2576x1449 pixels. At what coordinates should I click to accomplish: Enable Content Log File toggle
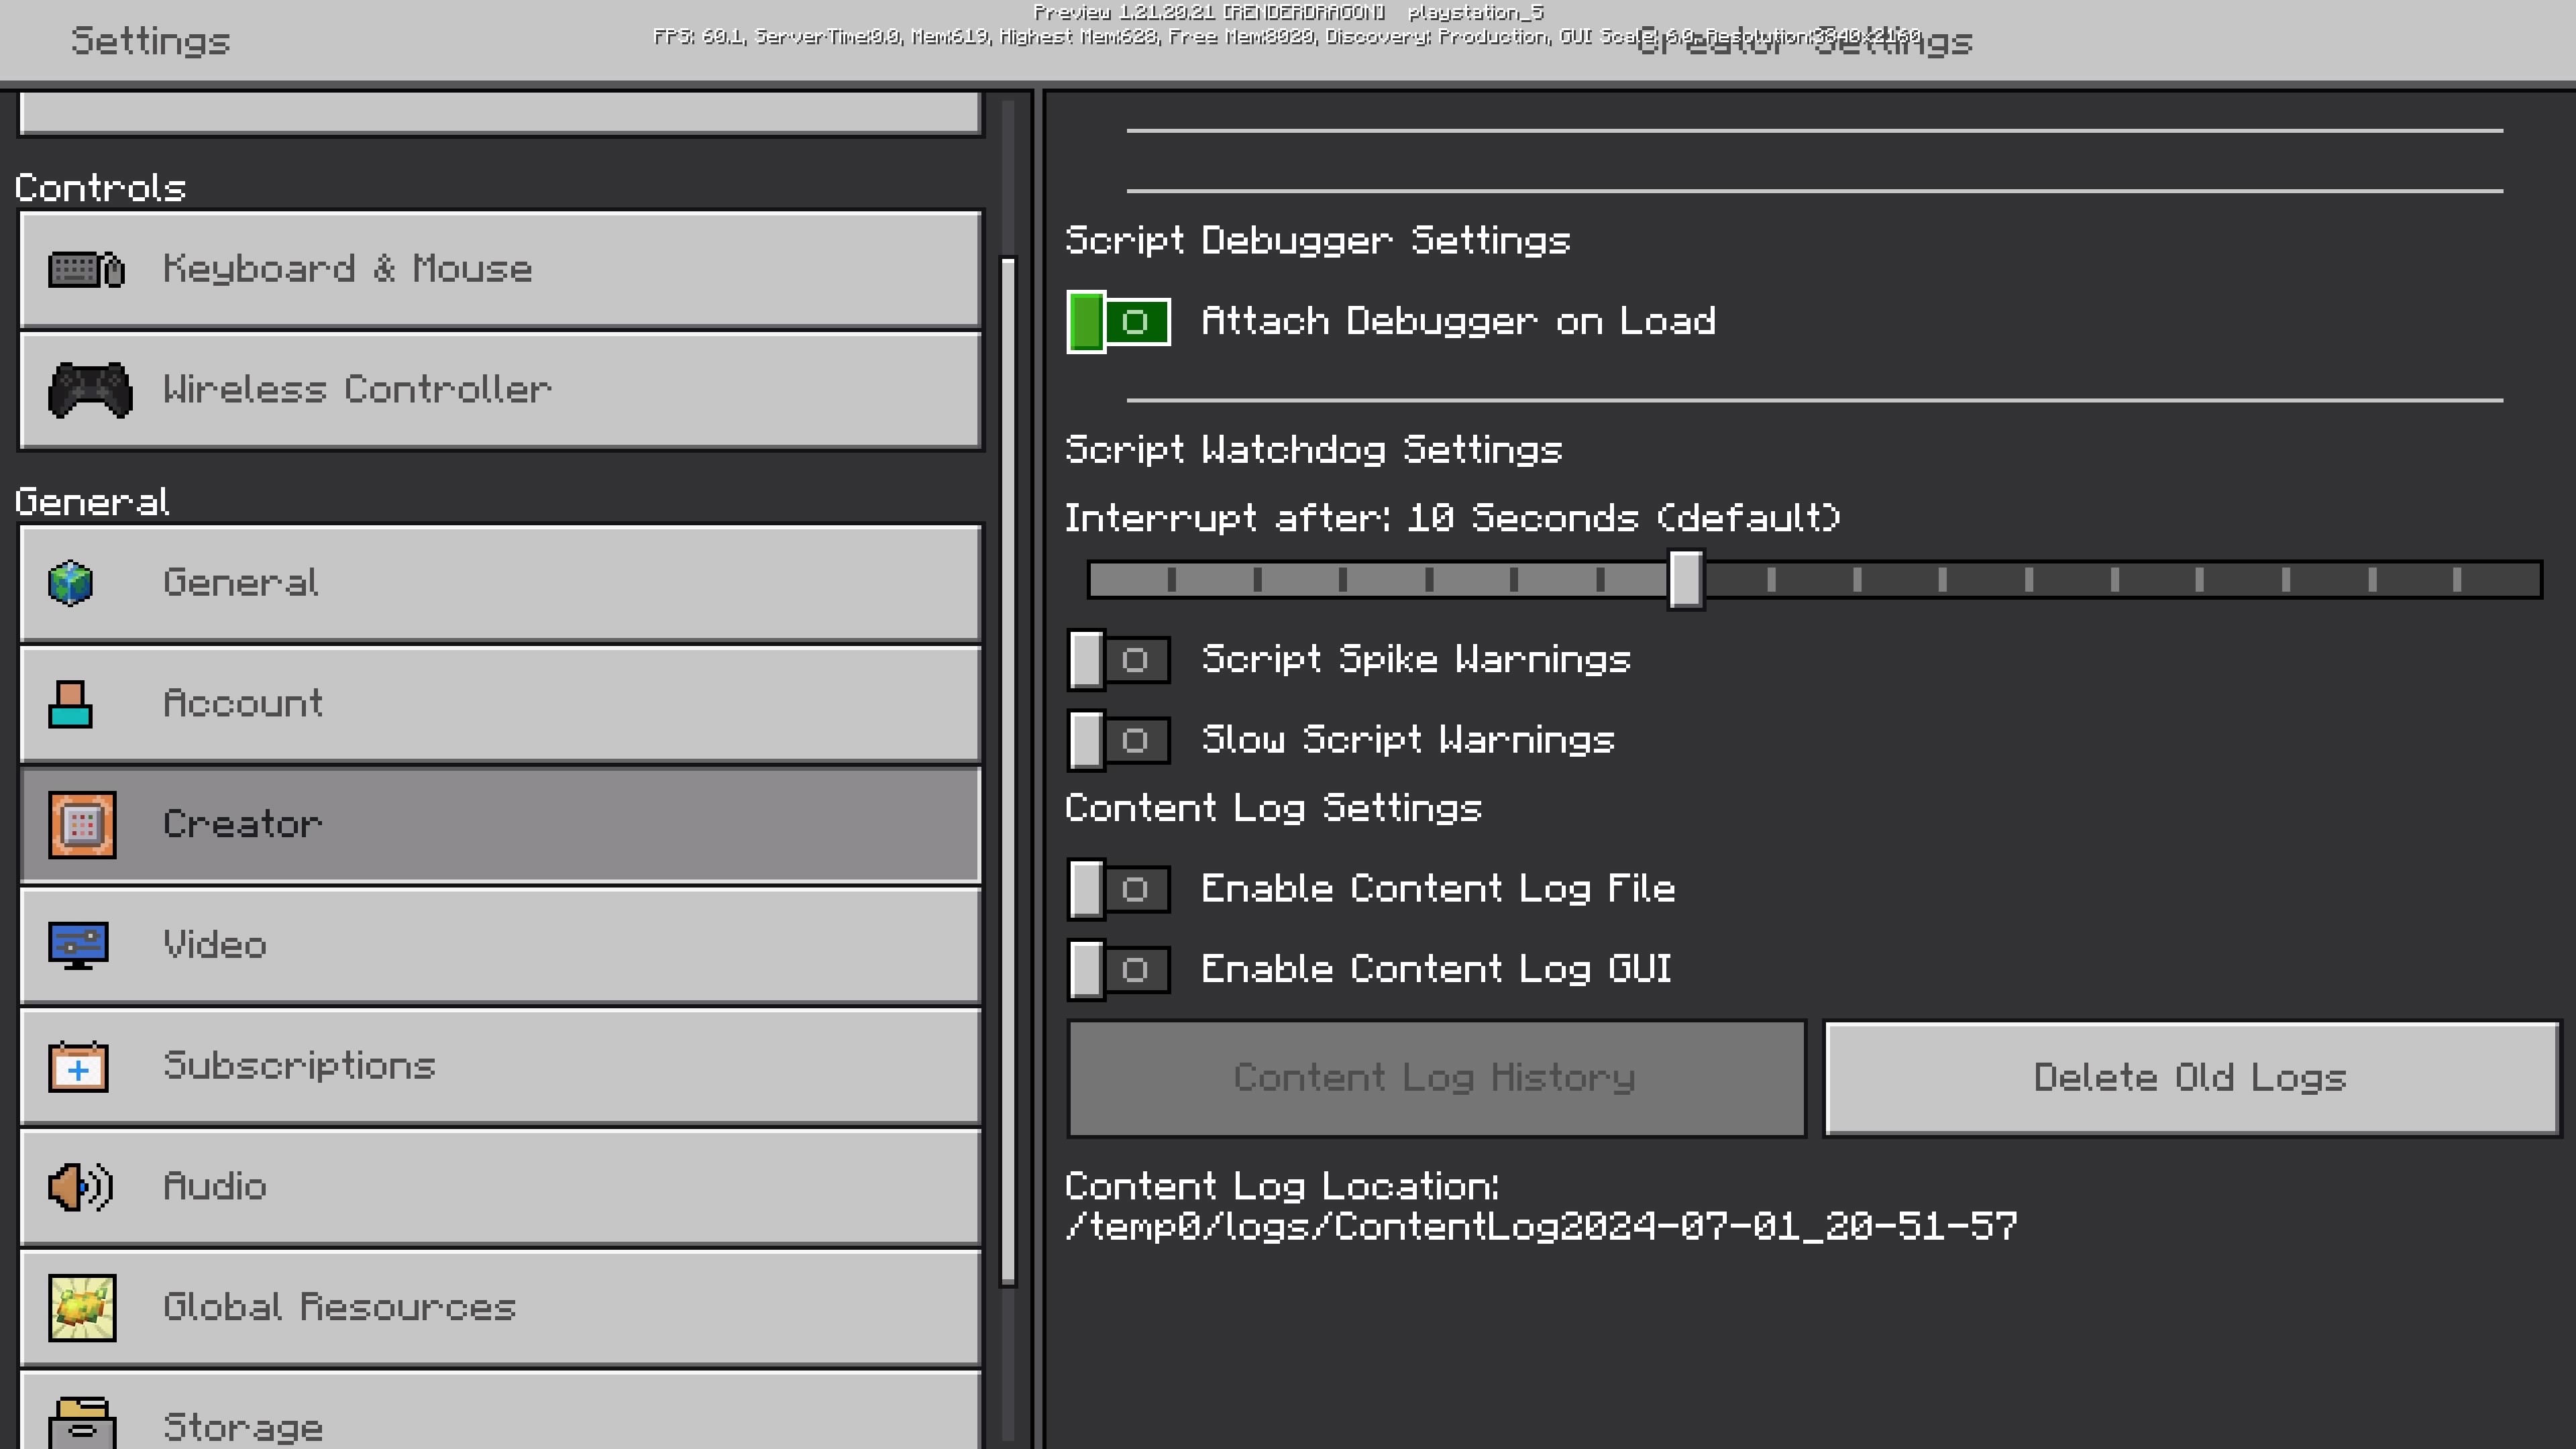pos(1118,889)
